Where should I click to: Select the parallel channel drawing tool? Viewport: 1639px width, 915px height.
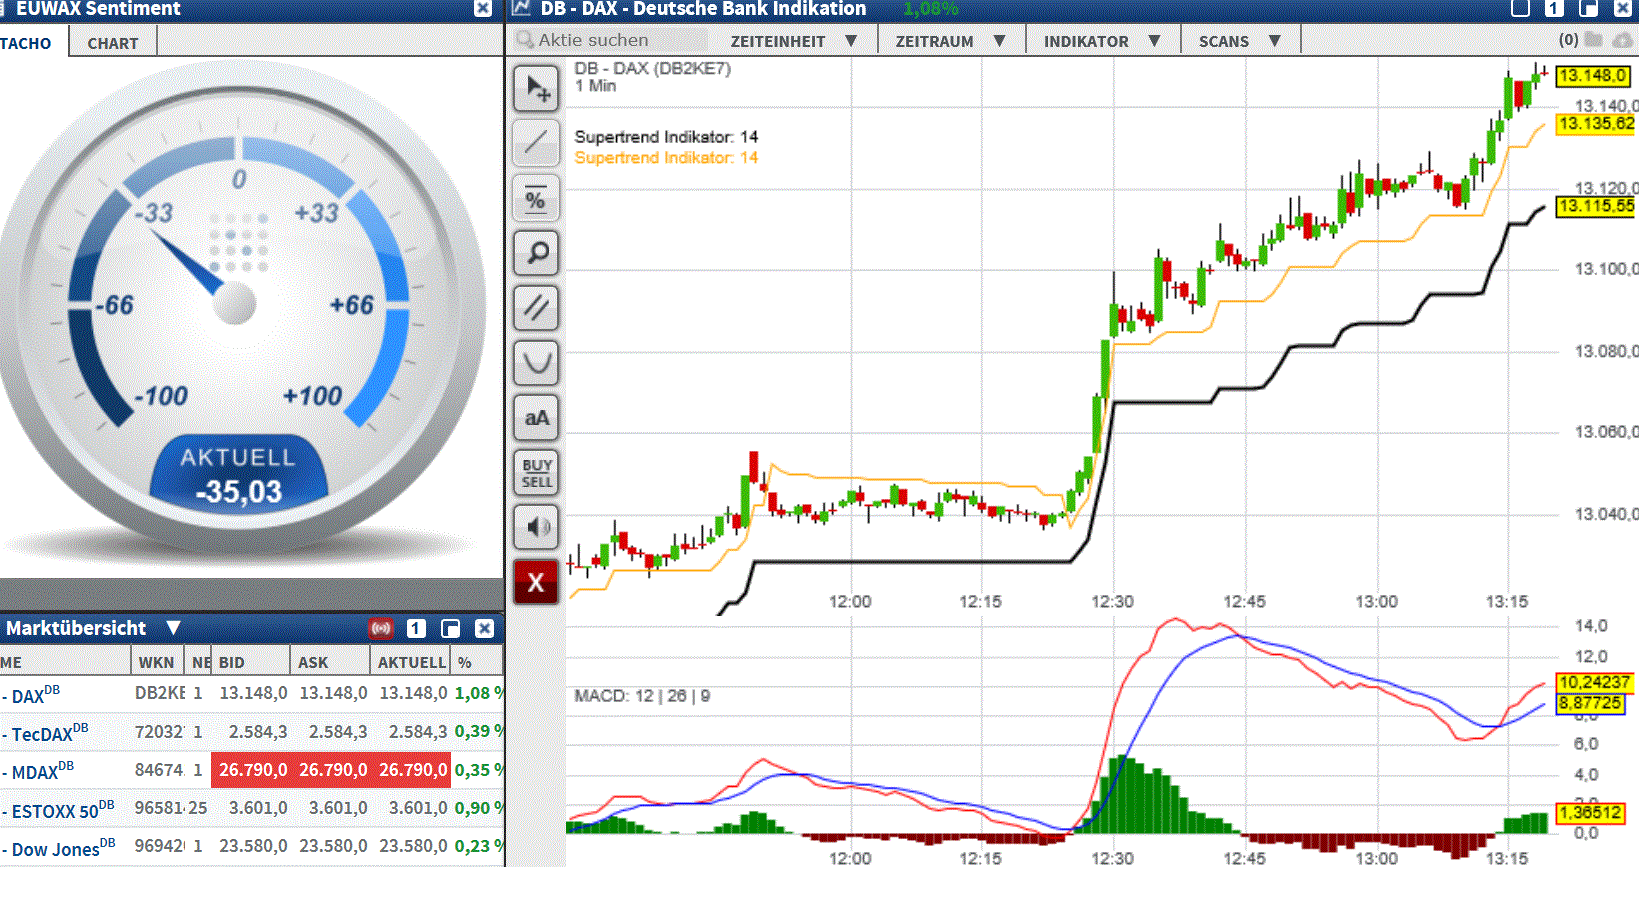pyautogui.click(x=536, y=308)
